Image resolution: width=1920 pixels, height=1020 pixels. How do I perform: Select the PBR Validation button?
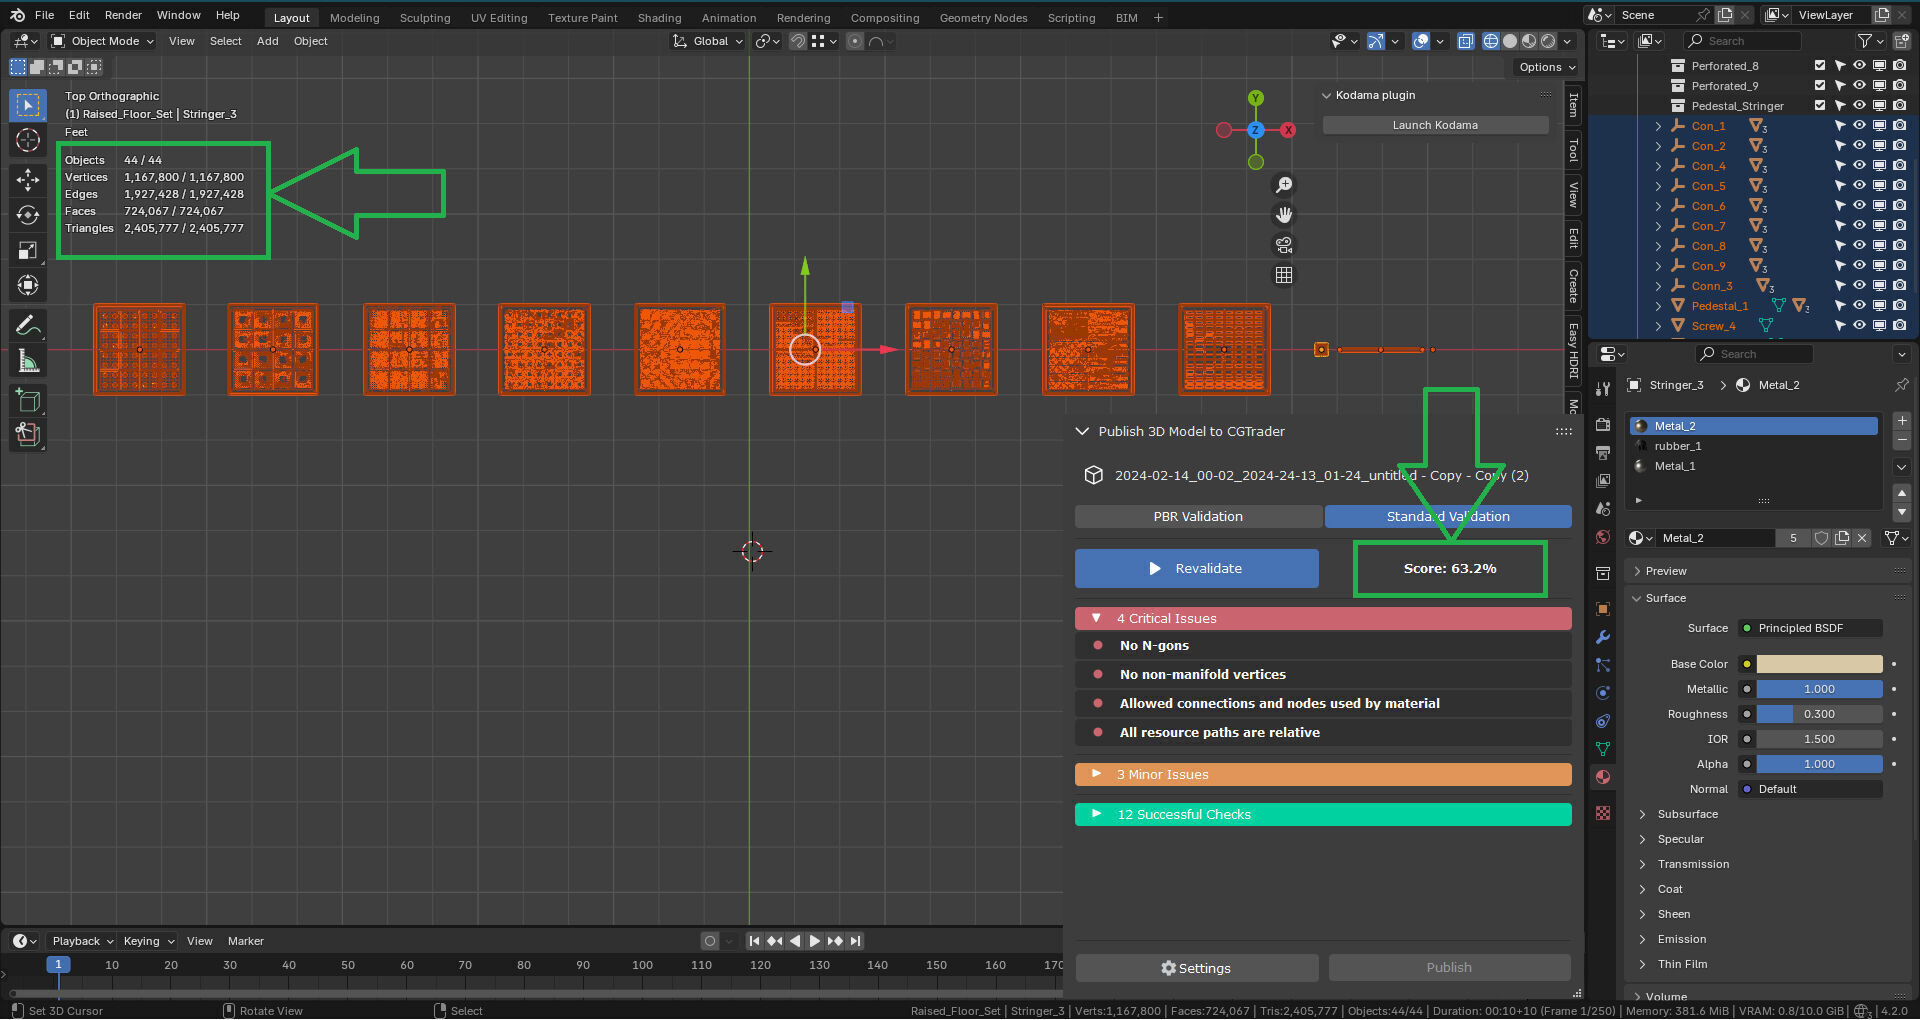1198,517
